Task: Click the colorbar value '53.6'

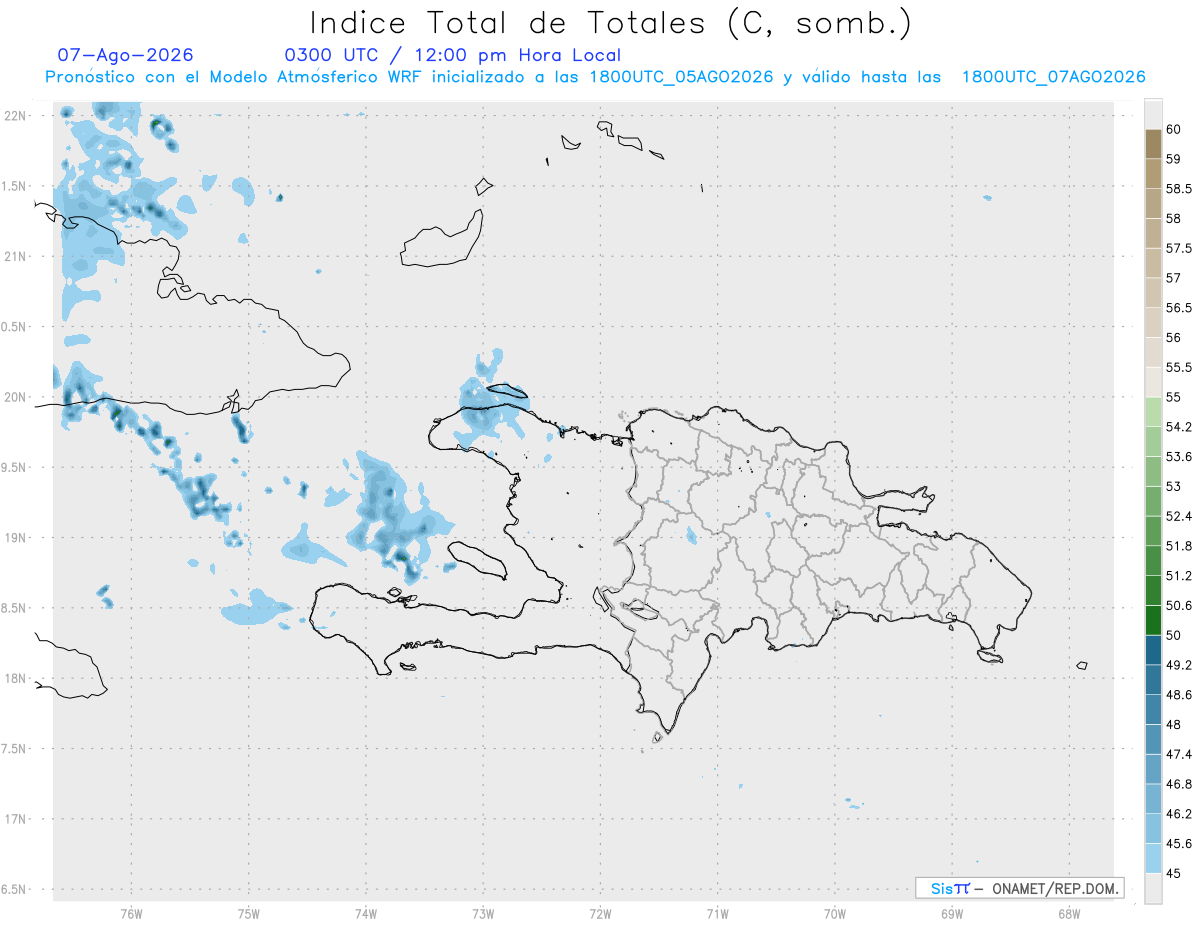Action: click(x=1178, y=457)
